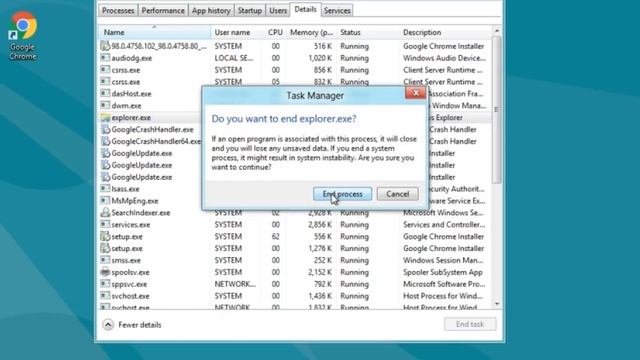Click the explorer.exe folder icon
The image size is (640, 360).
(105, 117)
